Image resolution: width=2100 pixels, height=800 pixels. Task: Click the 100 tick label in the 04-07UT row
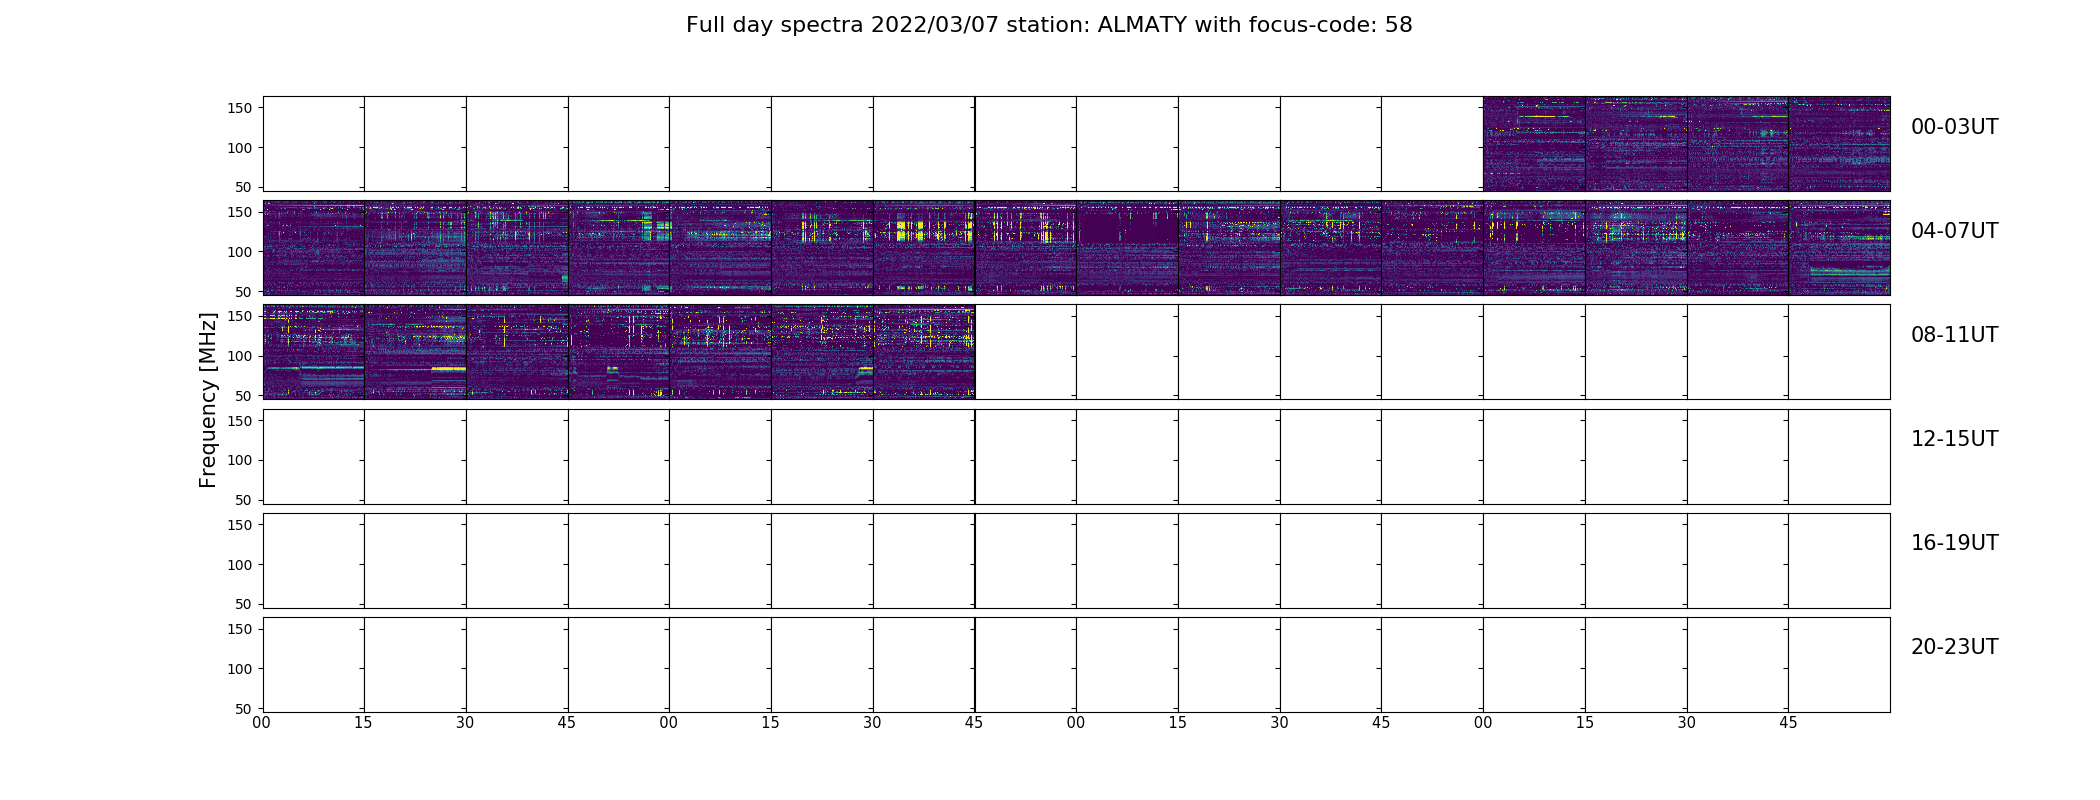coord(240,252)
